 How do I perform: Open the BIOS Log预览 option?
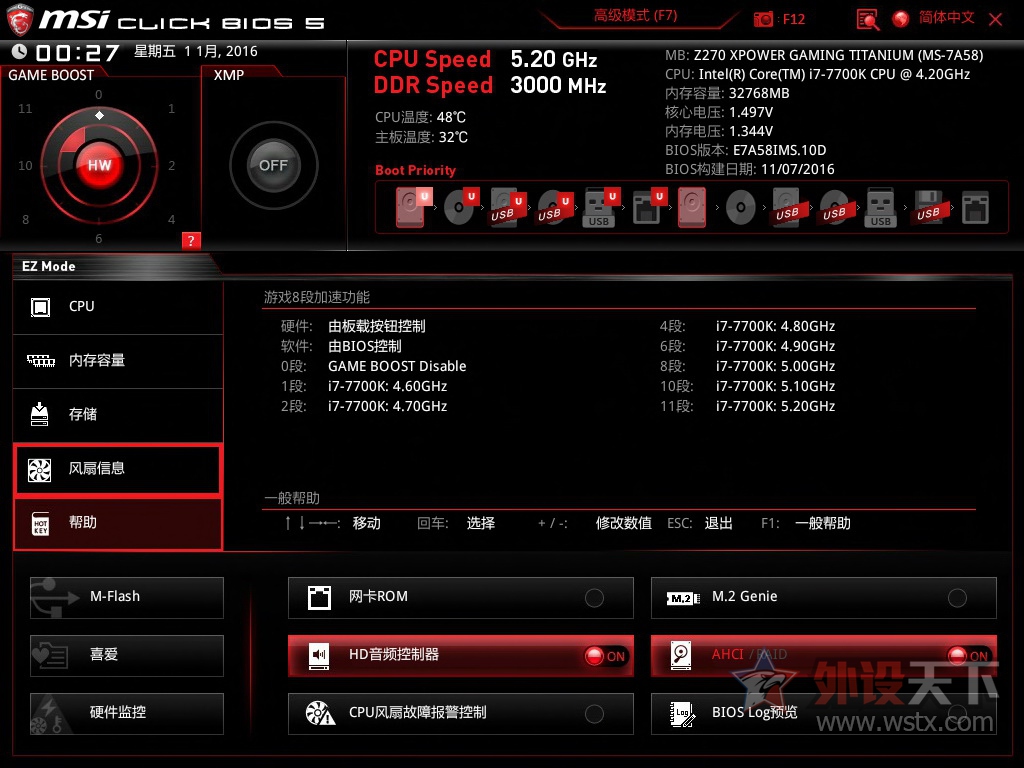coord(824,713)
